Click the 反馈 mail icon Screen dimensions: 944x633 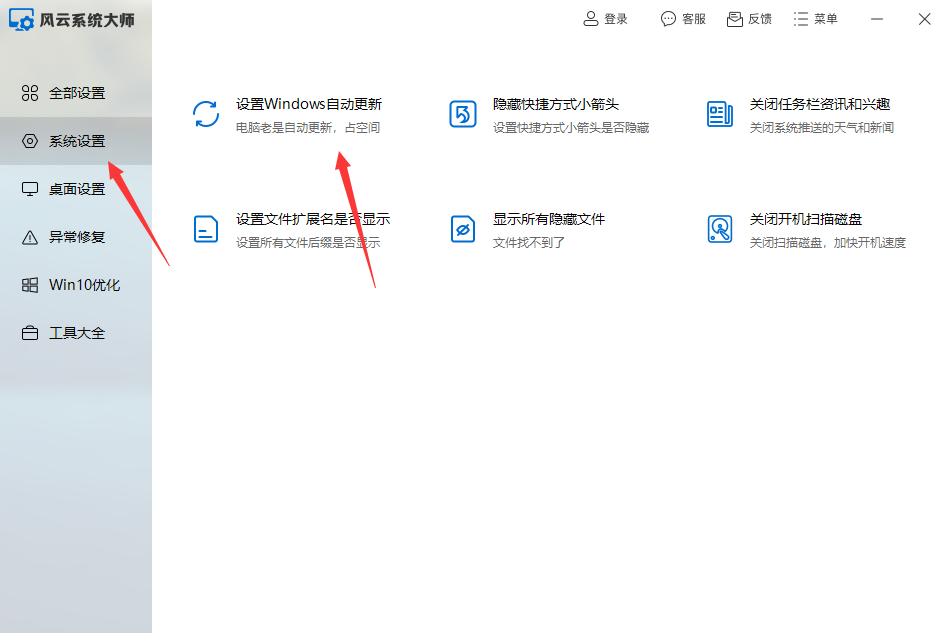(x=734, y=19)
